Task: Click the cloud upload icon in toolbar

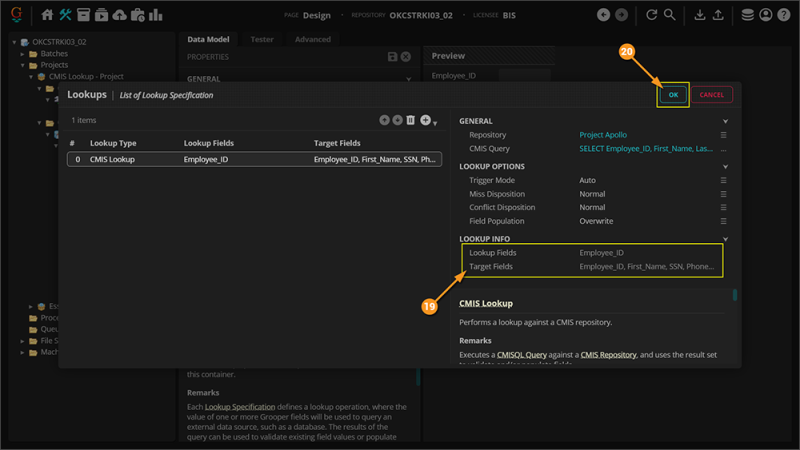Action: [120, 15]
